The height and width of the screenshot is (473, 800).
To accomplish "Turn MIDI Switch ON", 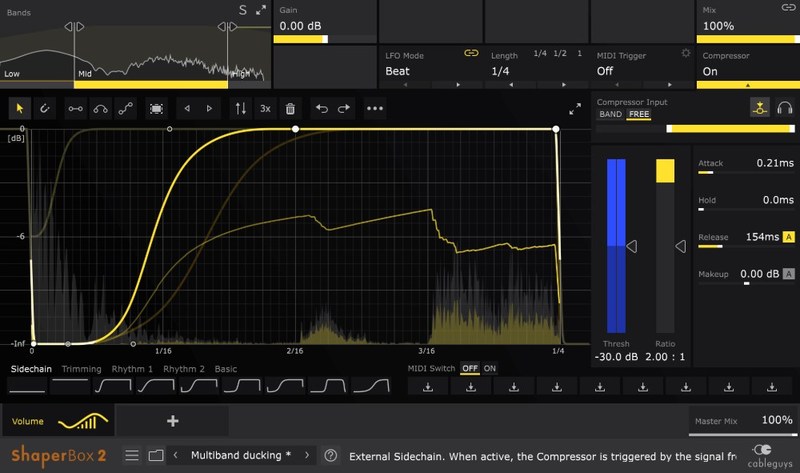I will pos(490,368).
